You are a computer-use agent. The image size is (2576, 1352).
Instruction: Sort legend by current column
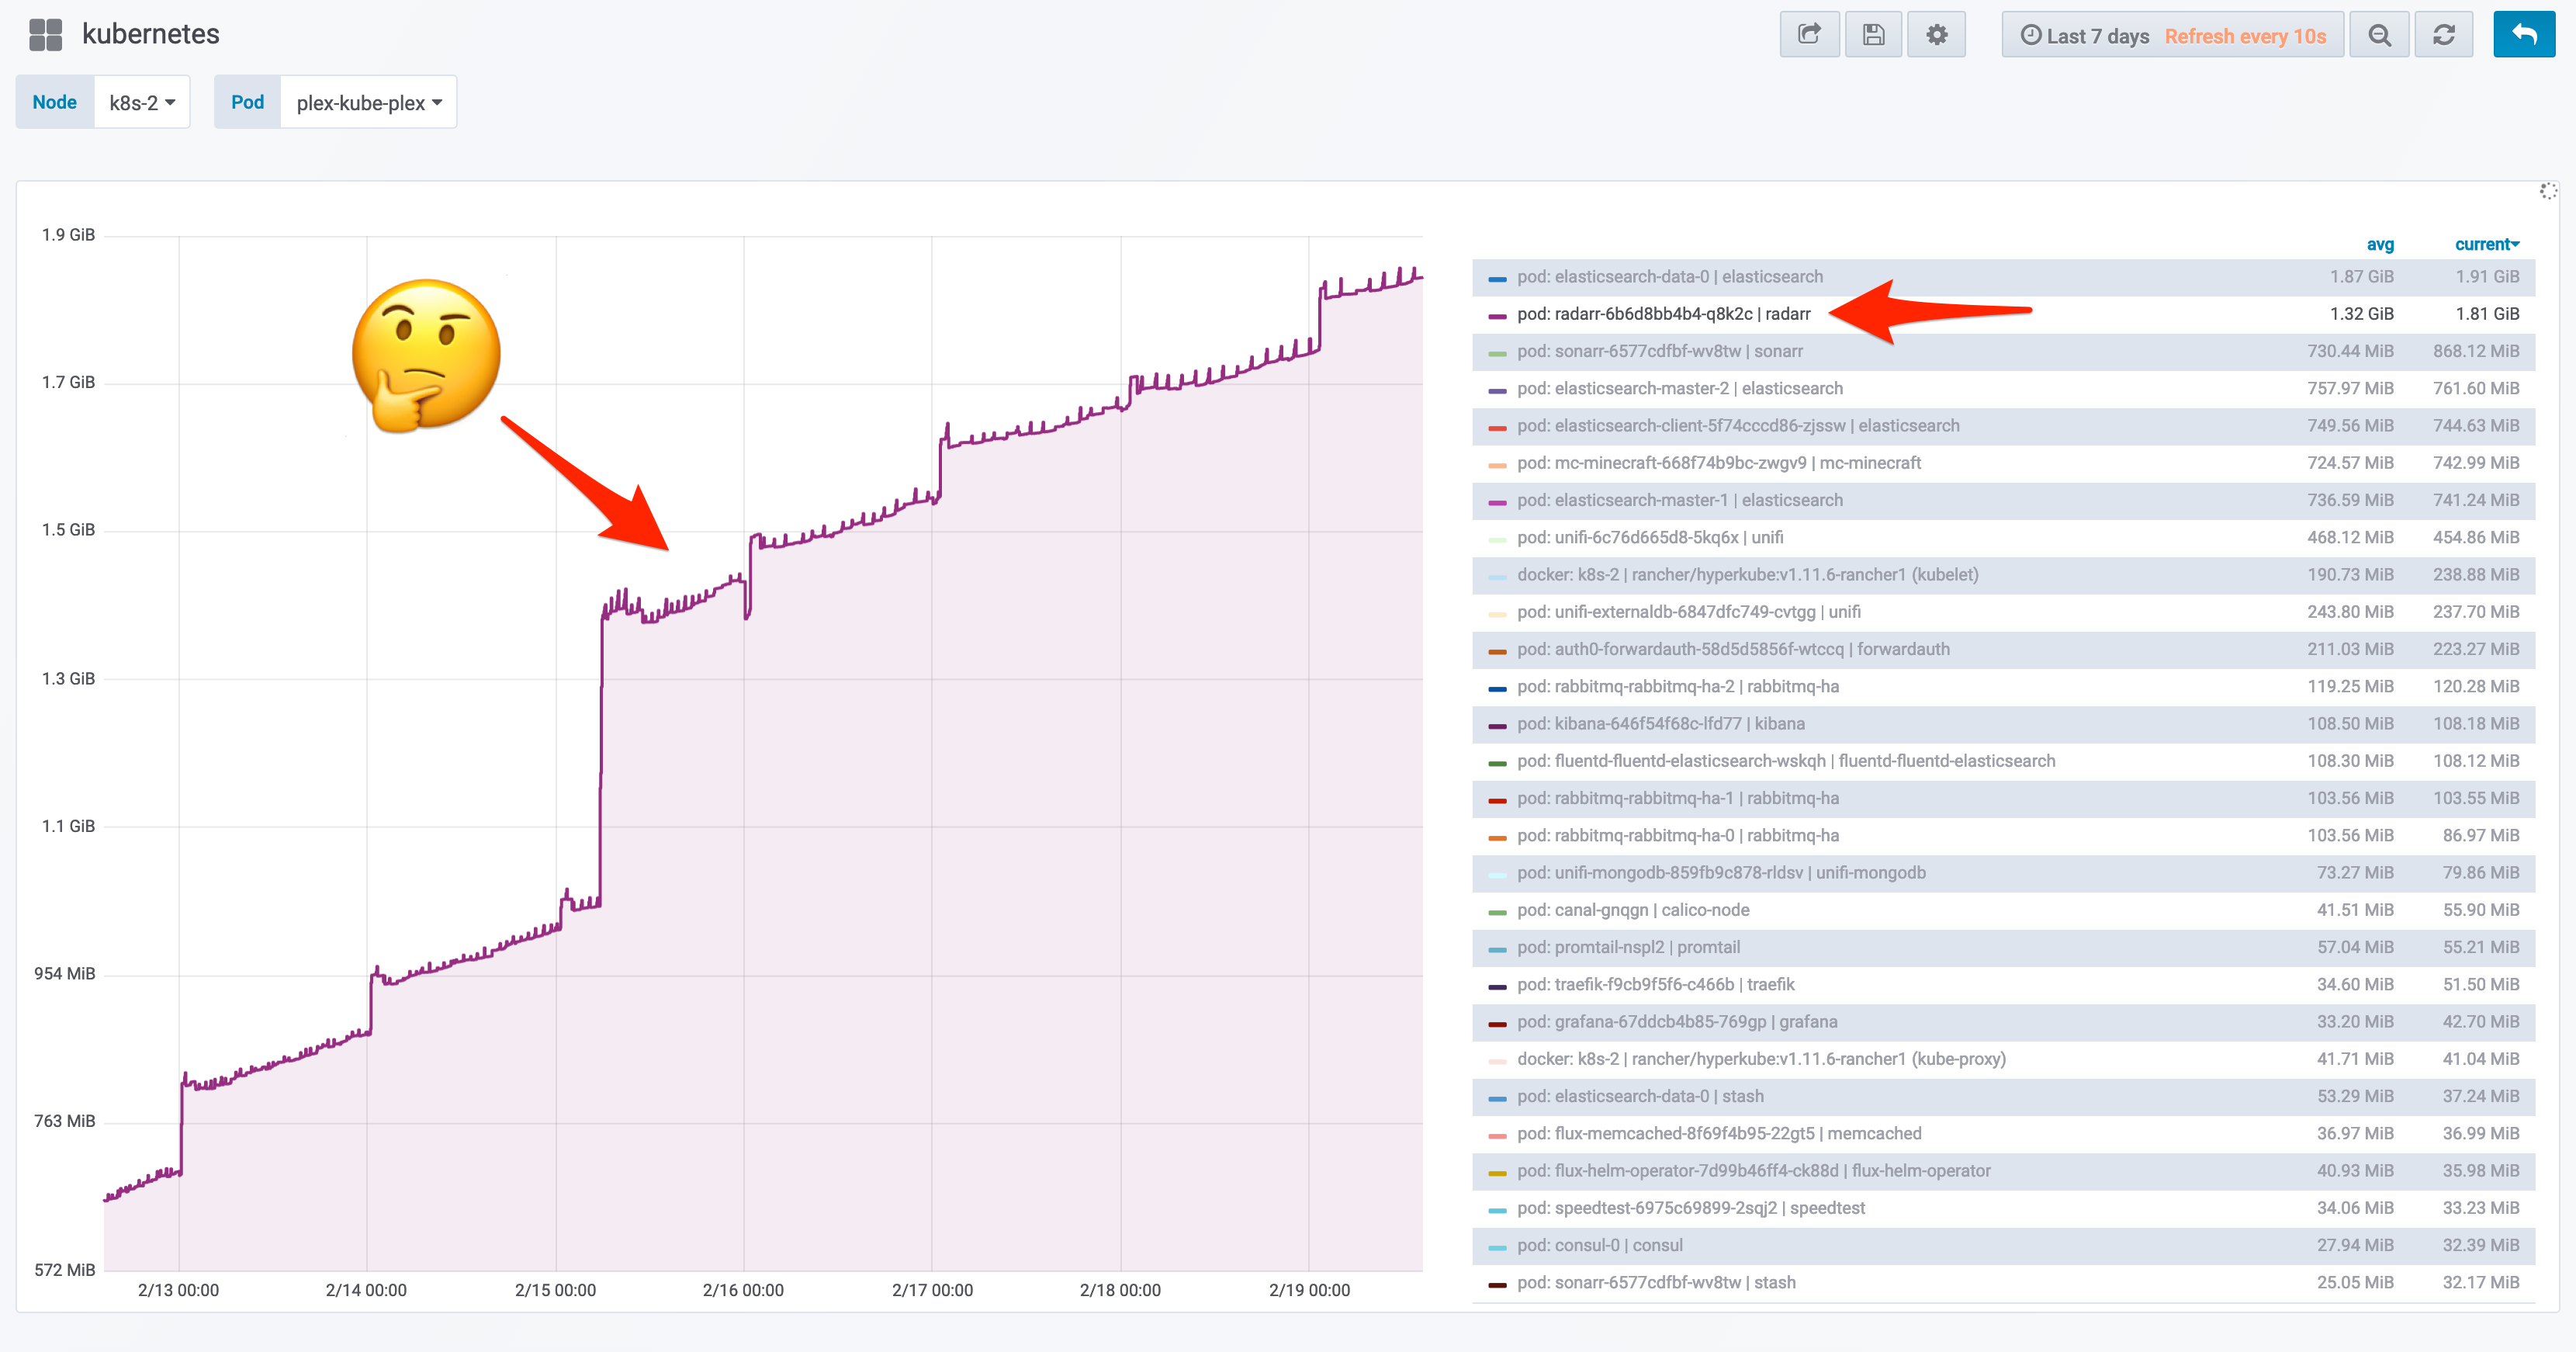[2485, 244]
